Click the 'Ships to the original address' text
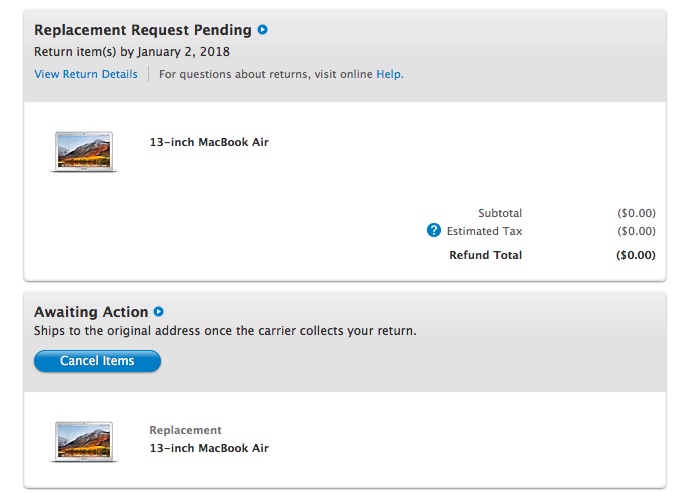This screenshot has width=676, height=494. [x=225, y=331]
